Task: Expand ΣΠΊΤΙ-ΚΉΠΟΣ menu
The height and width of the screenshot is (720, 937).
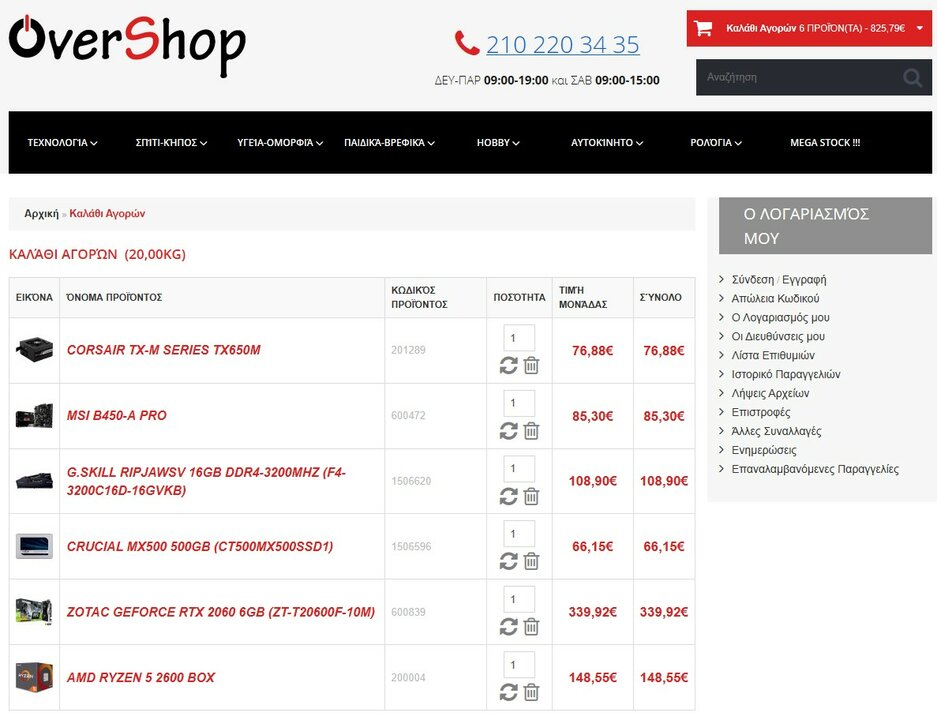Action: pyautogui.click(x=171, y=143)
